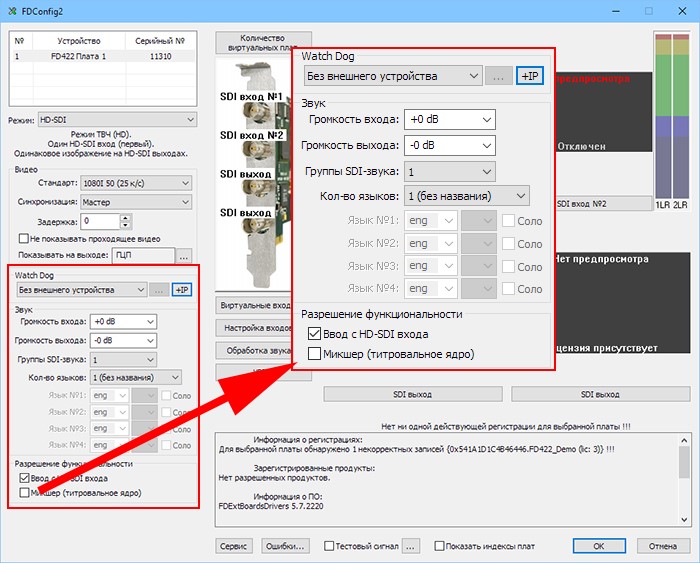
Task: Open the Ошибки... button
Action: point(285,546)
